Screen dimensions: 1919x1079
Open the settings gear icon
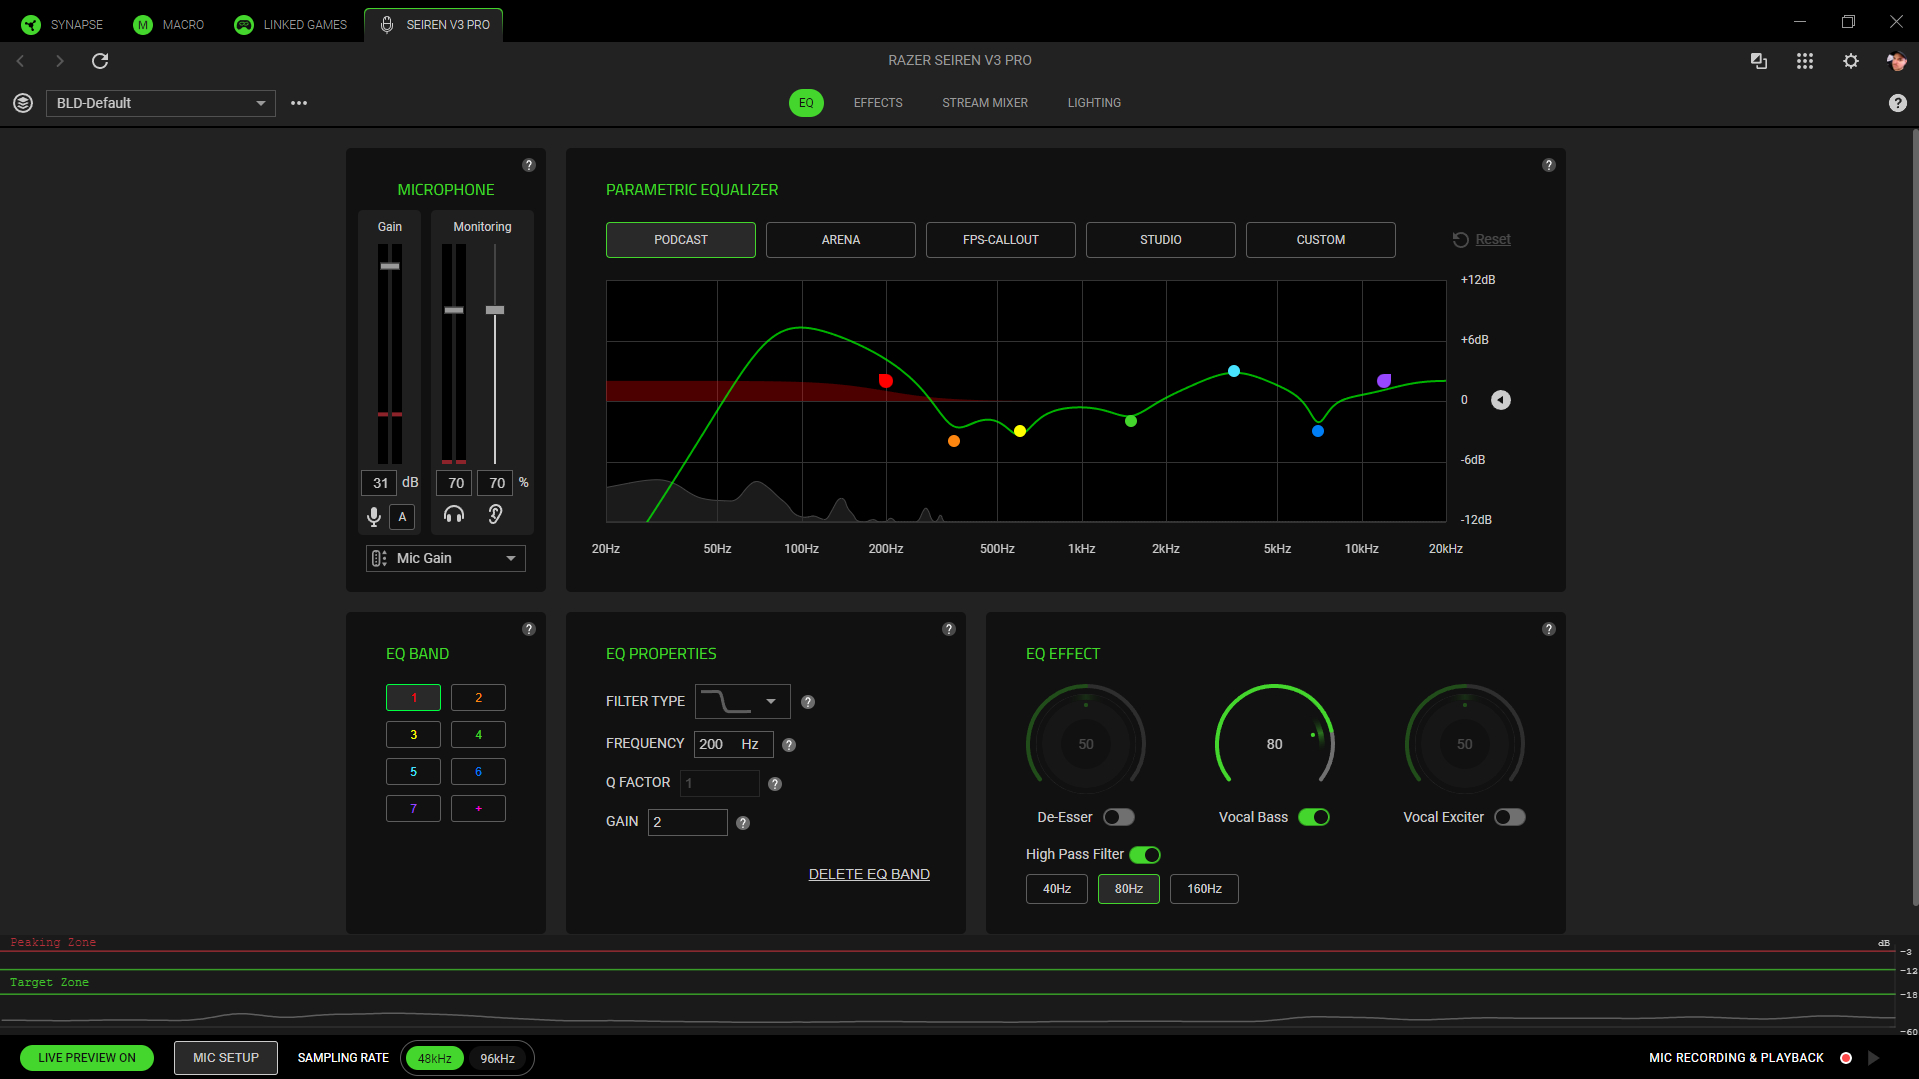pos(1851,61)
